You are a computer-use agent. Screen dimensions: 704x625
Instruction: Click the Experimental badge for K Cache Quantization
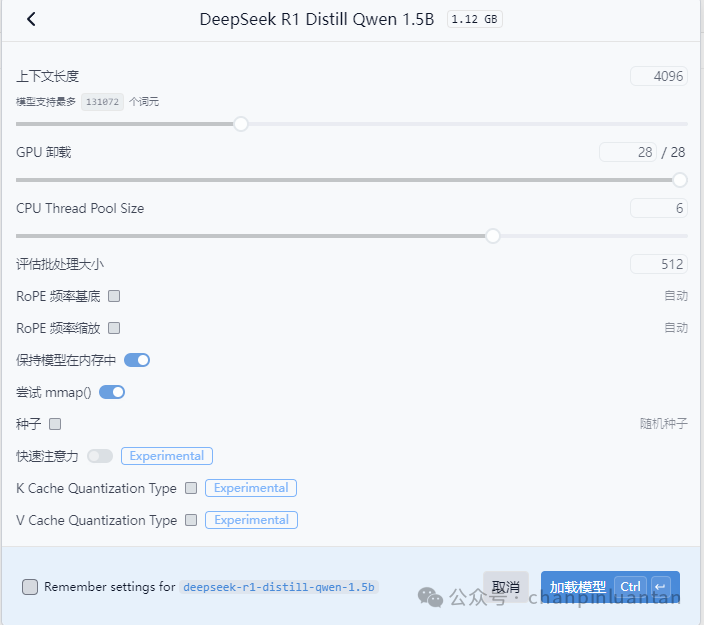pos(251,488)
